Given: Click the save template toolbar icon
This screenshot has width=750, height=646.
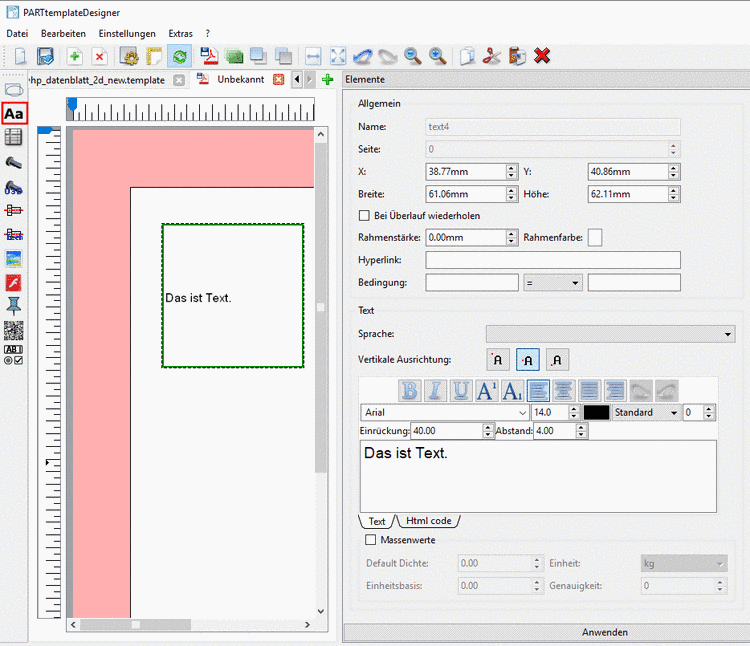Looking at the screenshot, I should (x=45, y=56).
